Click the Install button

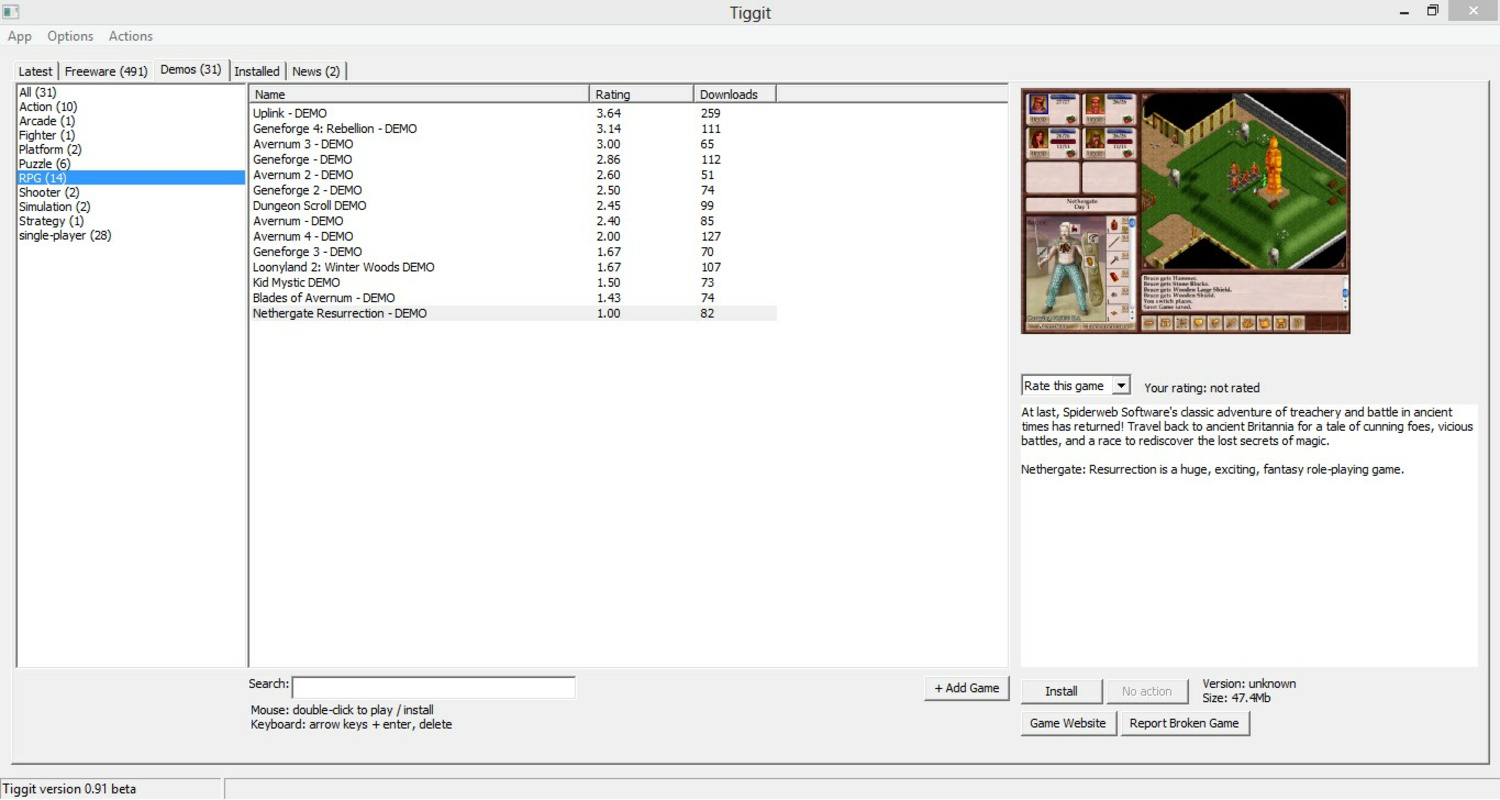pyautogui.click(x=1061, y=691)
